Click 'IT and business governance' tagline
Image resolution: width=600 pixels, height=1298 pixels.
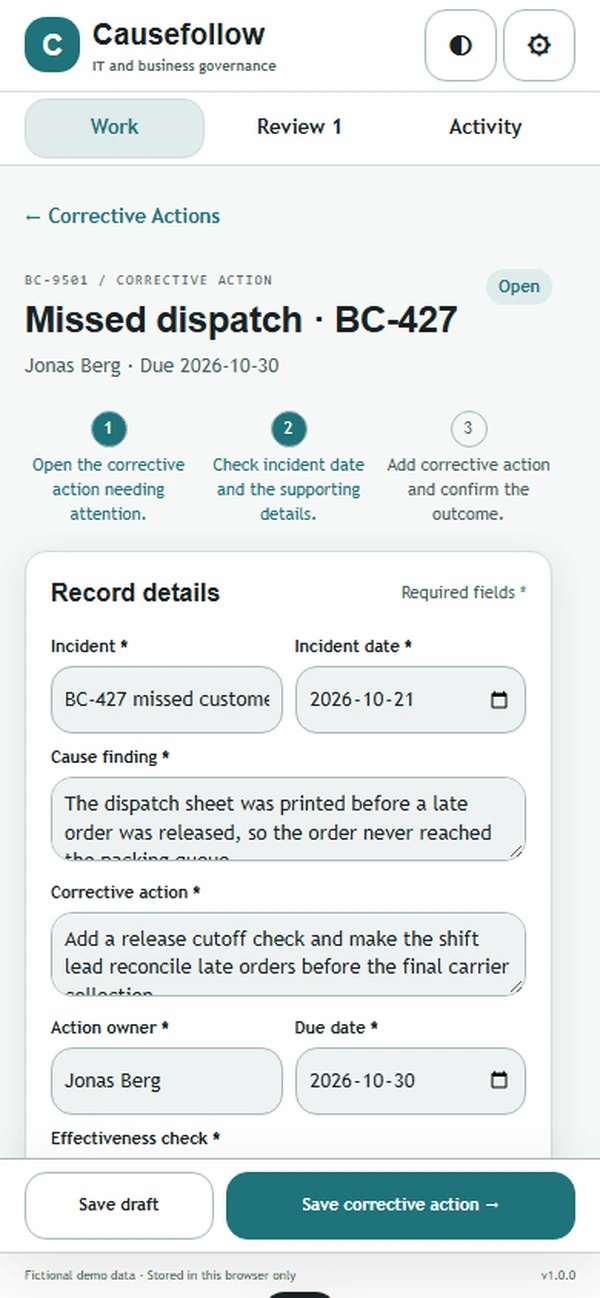click(x=184, y=66)
